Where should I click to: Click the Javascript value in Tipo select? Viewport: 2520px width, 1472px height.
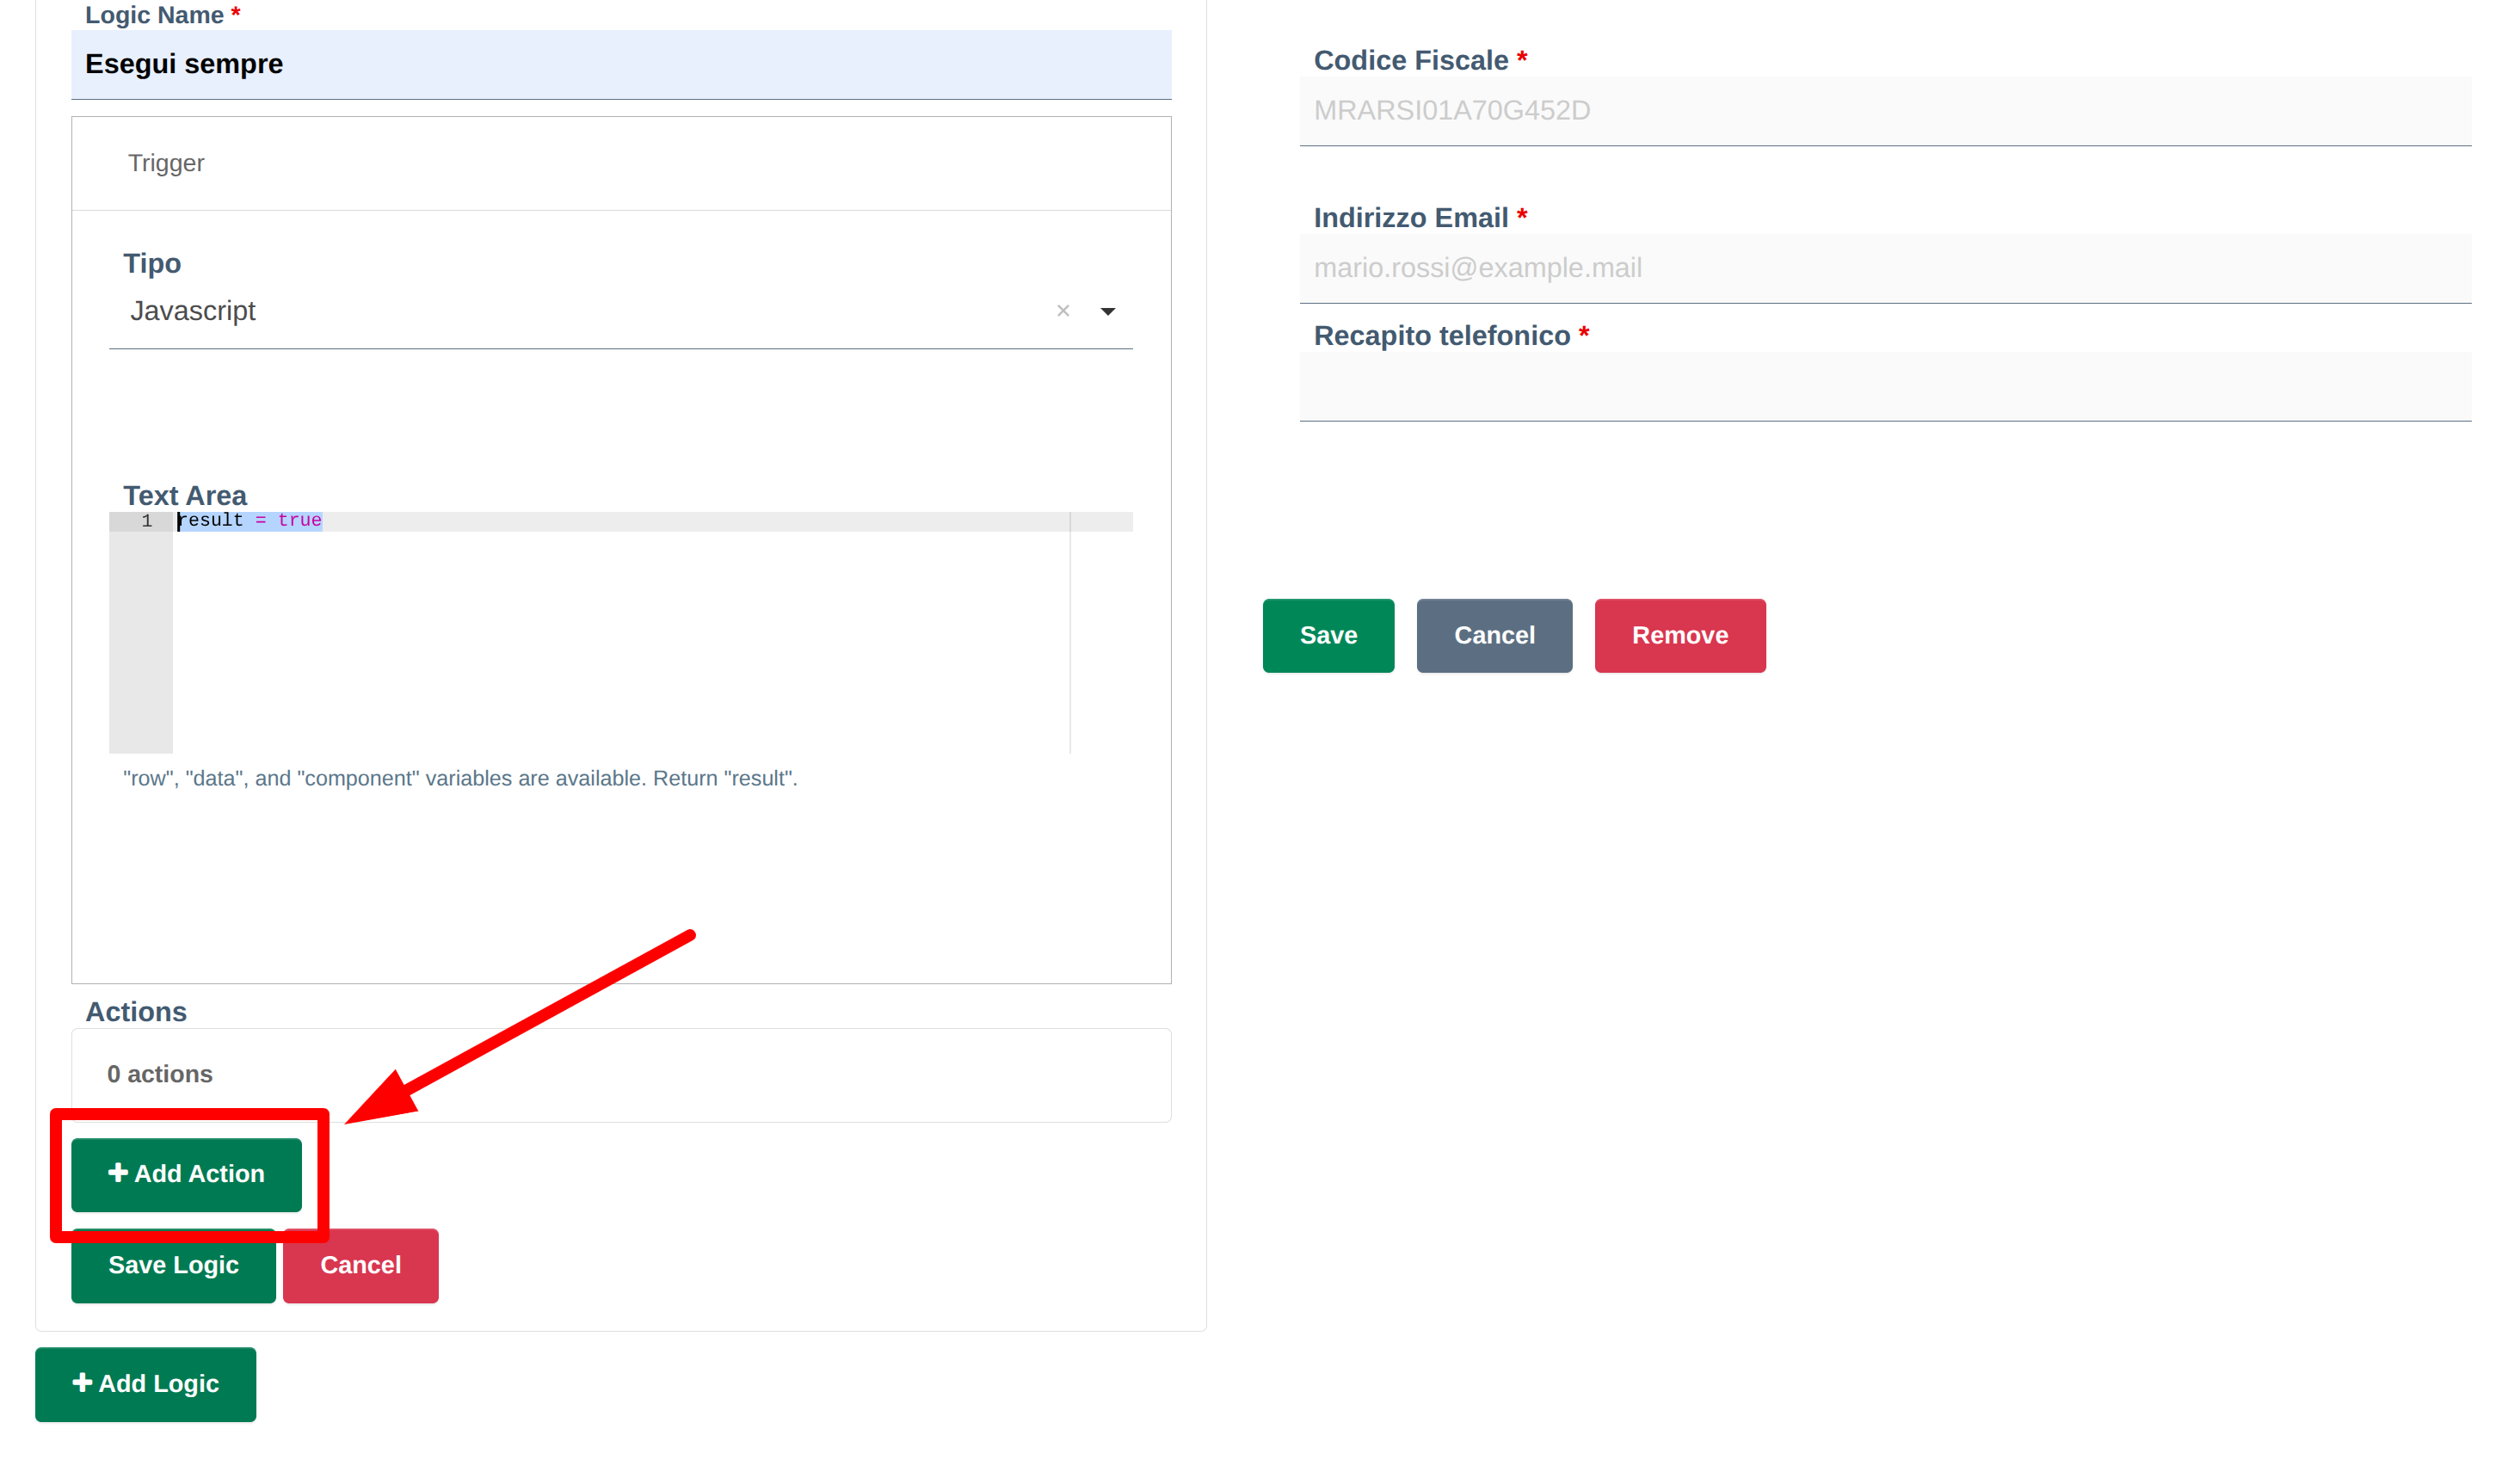(x=193, y=311)
